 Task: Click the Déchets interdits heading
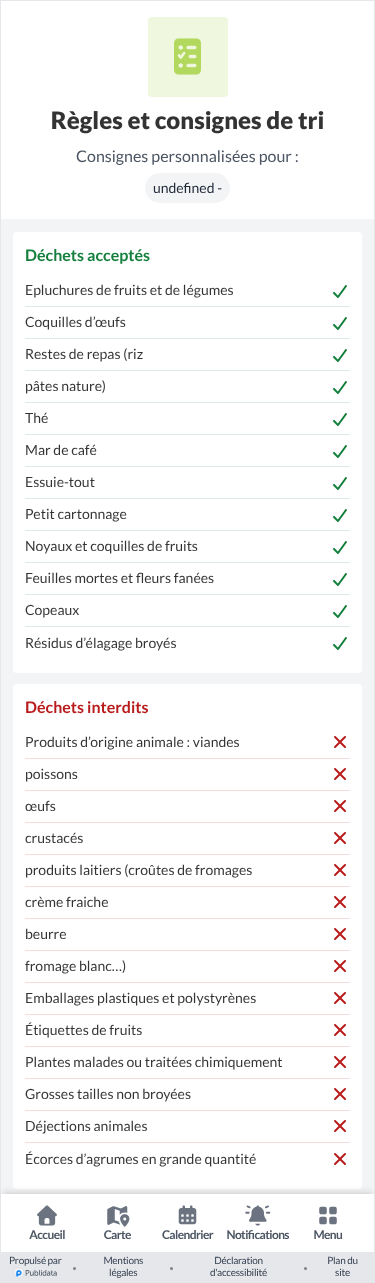coord(87,707)
